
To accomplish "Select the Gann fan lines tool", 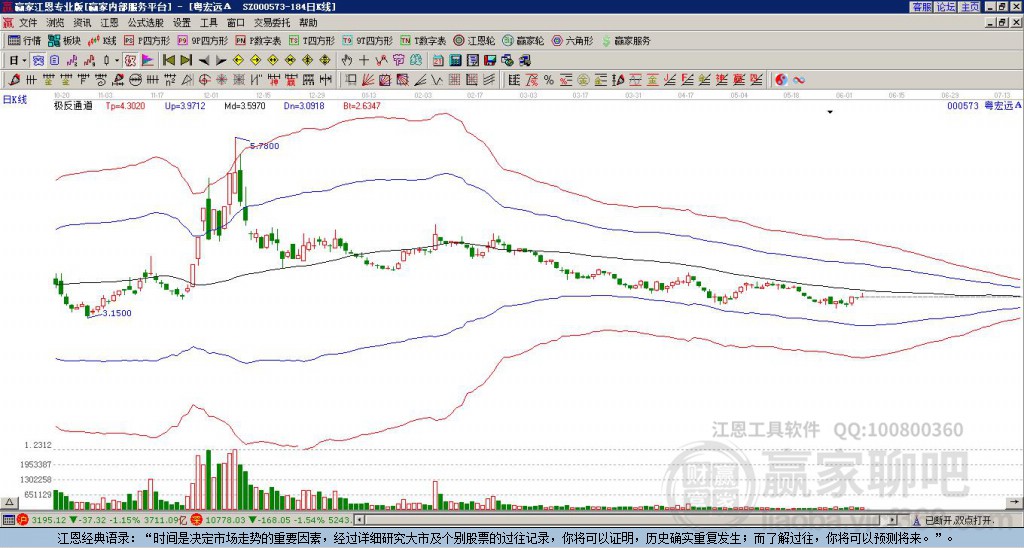I will [368, 80].
